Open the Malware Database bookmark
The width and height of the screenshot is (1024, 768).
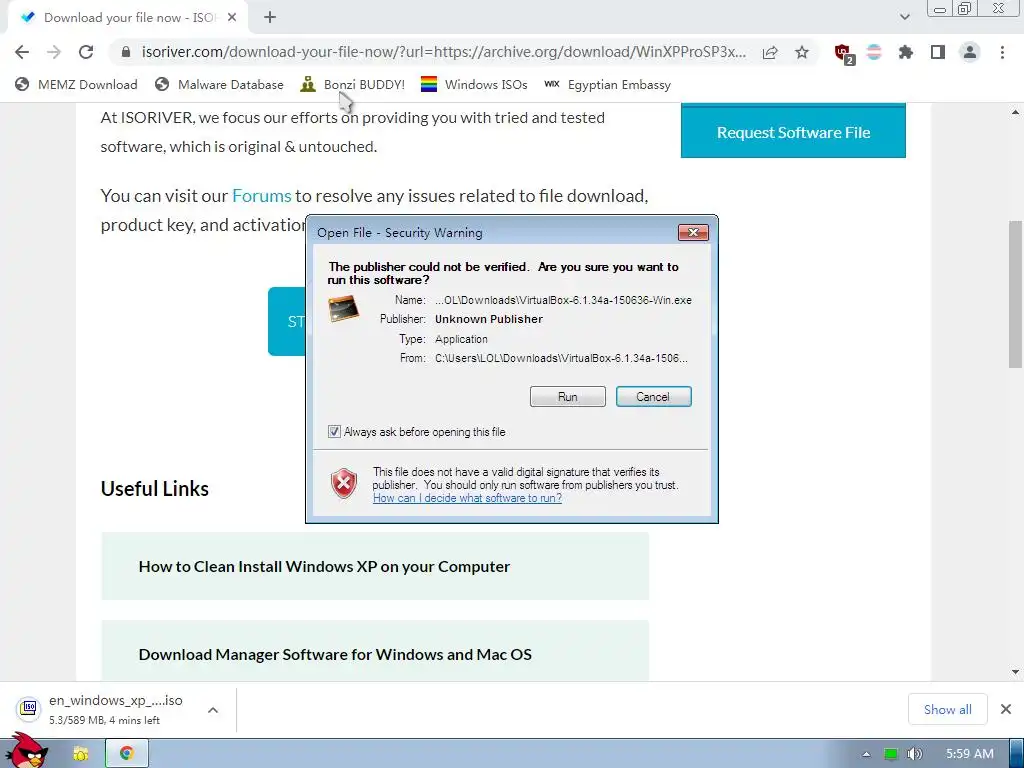219,84
